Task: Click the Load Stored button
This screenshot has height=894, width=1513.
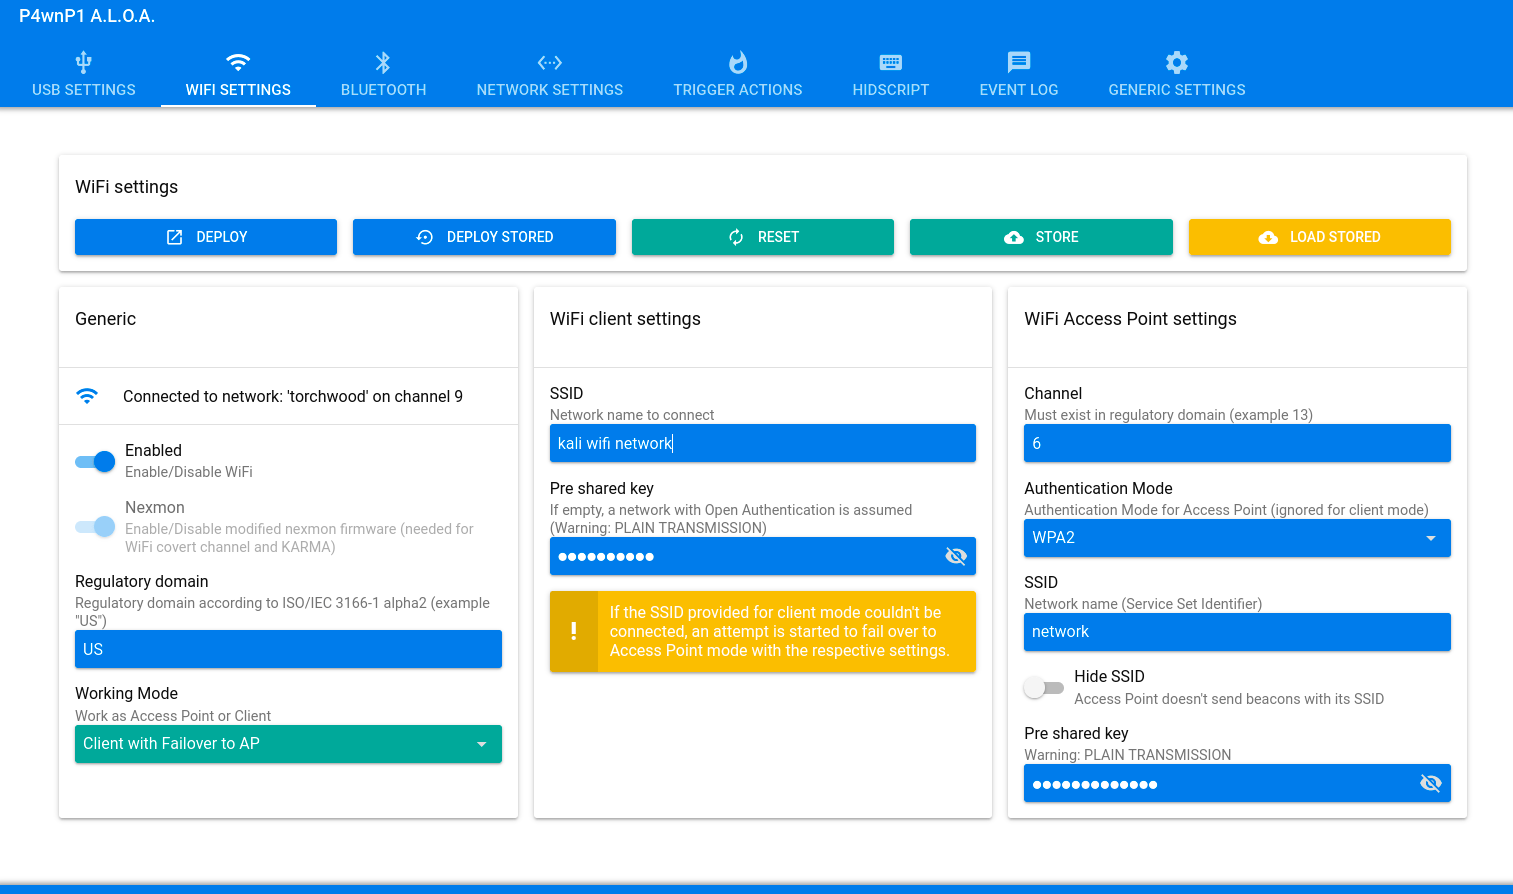Action: (x=1319, y=237)
